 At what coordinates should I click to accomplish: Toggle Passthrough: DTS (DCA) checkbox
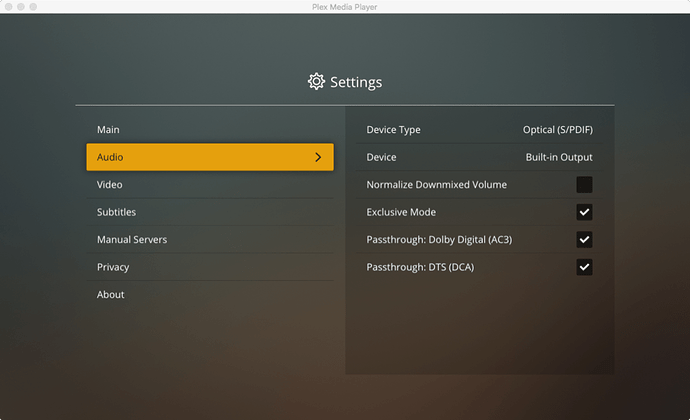(x=584, y=267)
